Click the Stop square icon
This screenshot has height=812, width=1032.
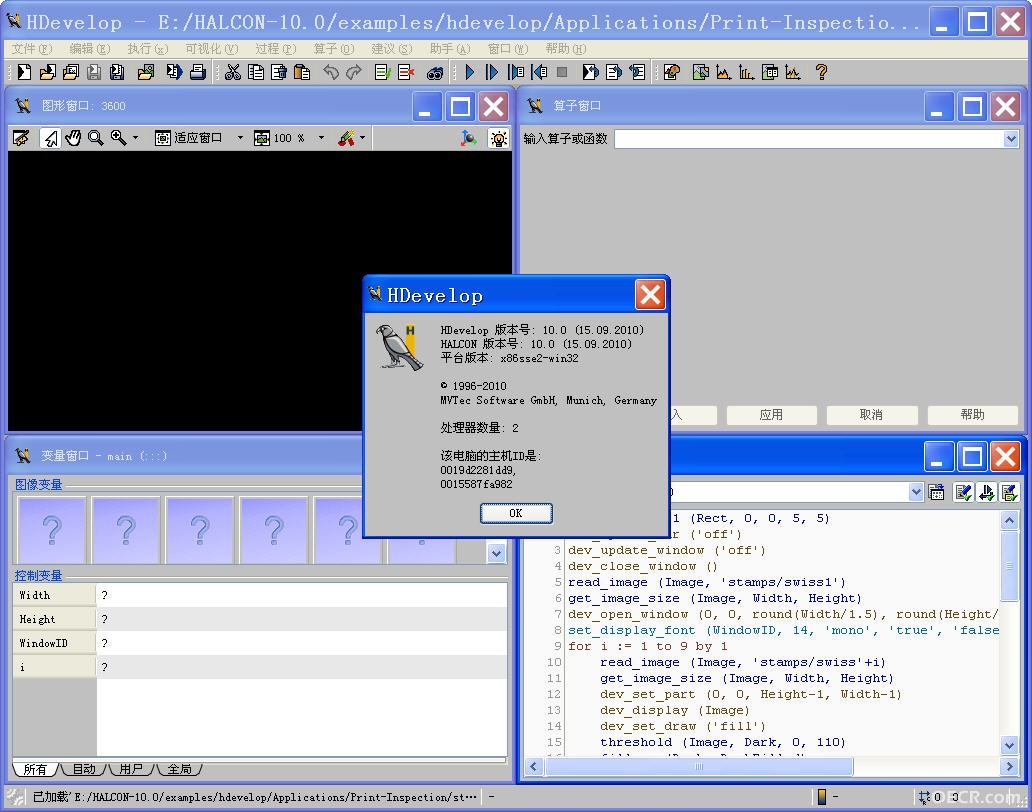point(562,72)
